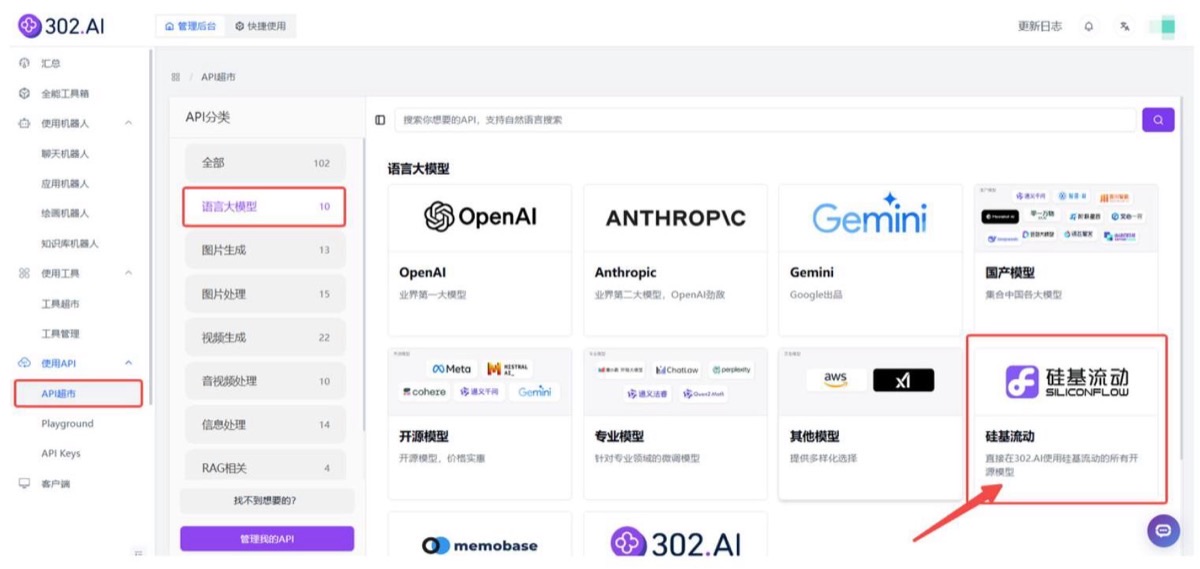This screenshot has height=569, width=1200.
Task: Collapse the 使用API sidebar group
Action: (x=128, y=363)
